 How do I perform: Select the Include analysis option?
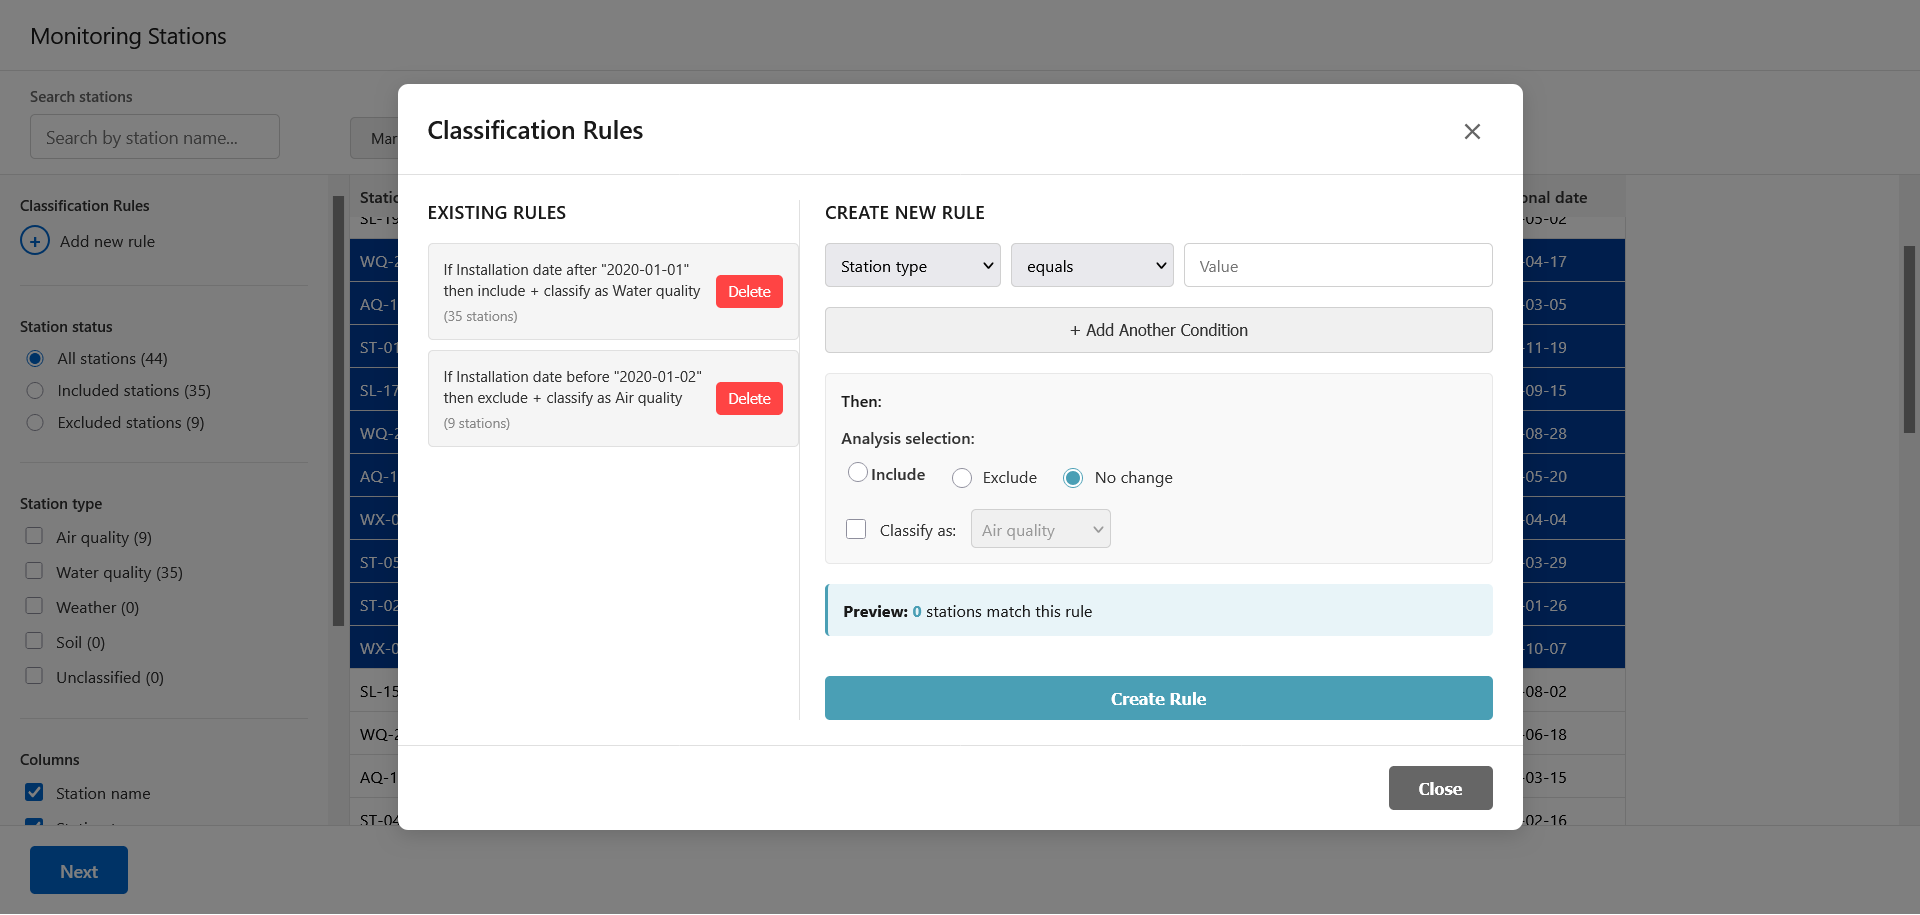(x=858, y=472)
